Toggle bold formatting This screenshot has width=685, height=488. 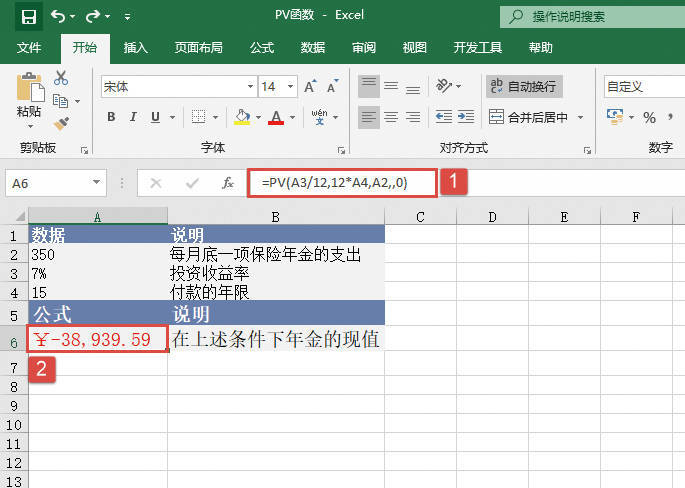click(111, 118)
